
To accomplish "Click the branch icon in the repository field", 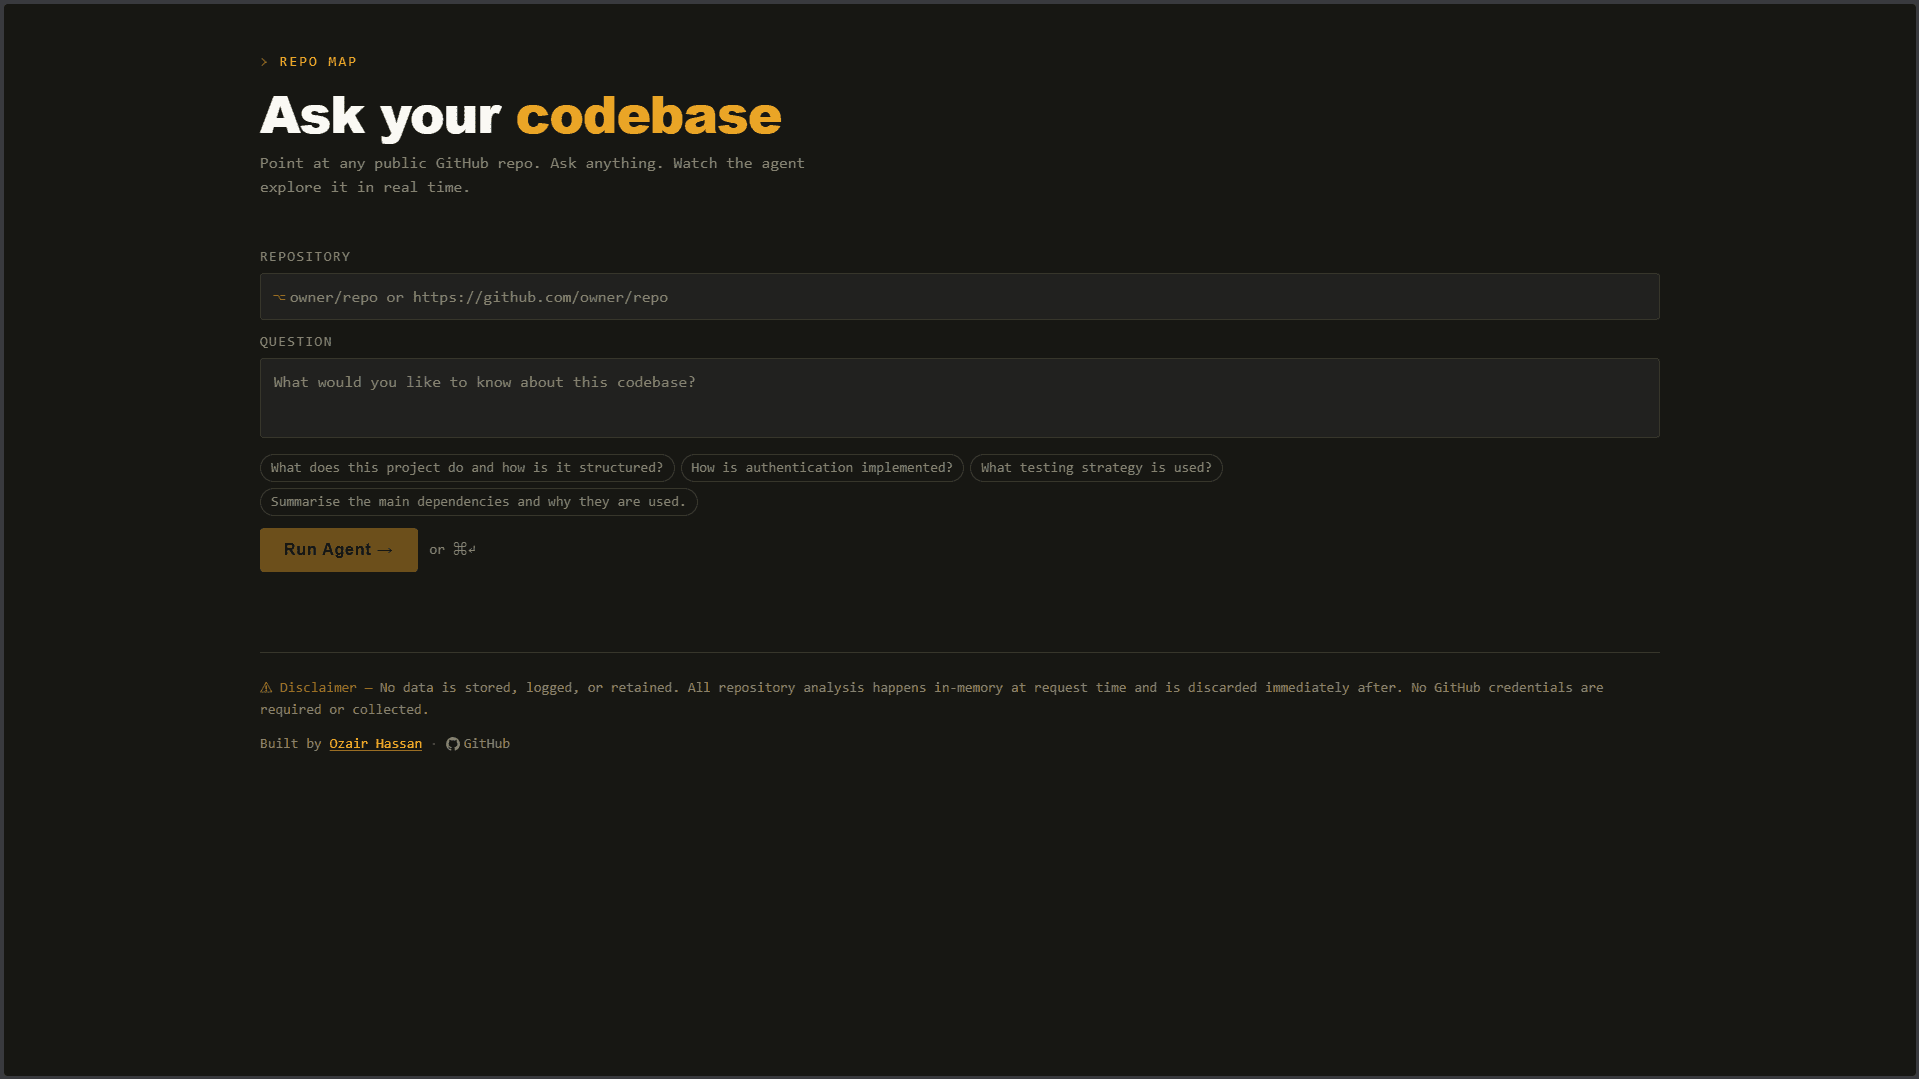I will (x=279, y=297).
